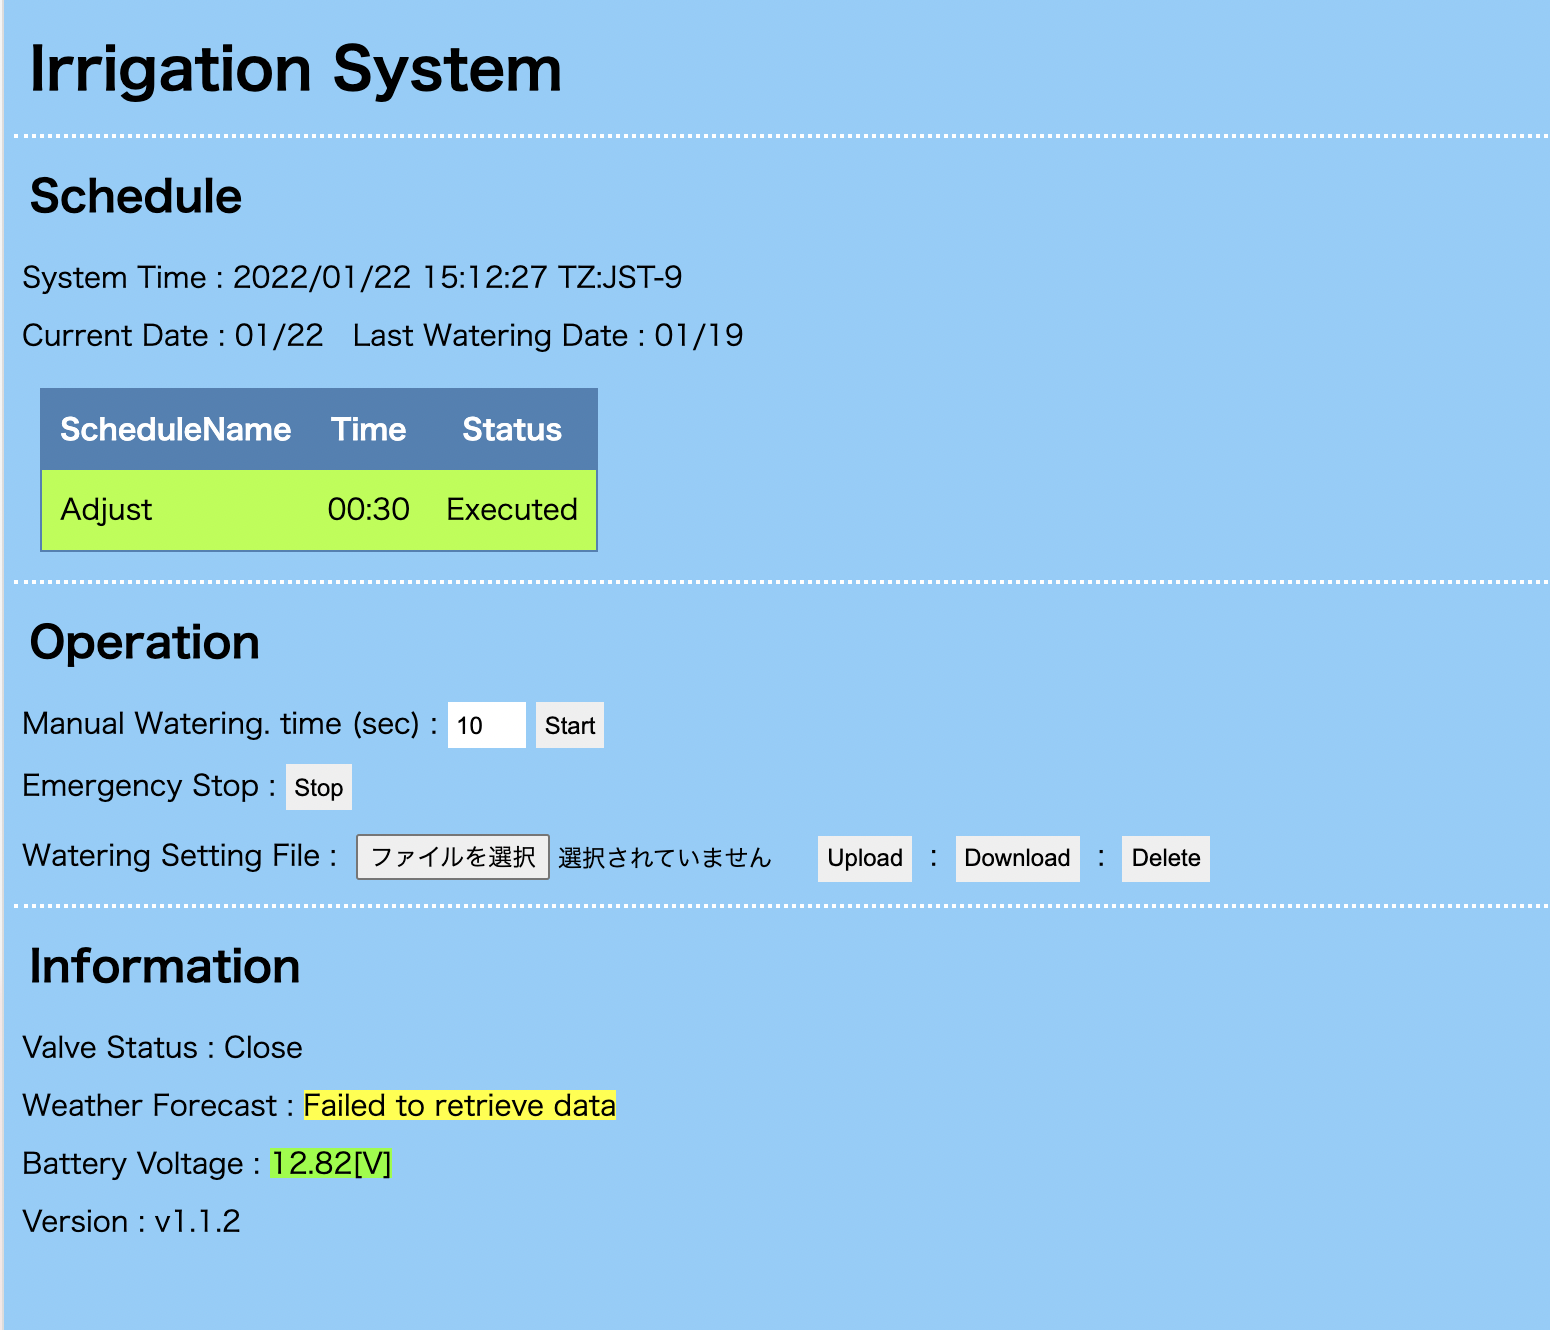The image size is (1550, 1330).
Task: Focus the manual watering time input field
Action: [x=486, y=725]
